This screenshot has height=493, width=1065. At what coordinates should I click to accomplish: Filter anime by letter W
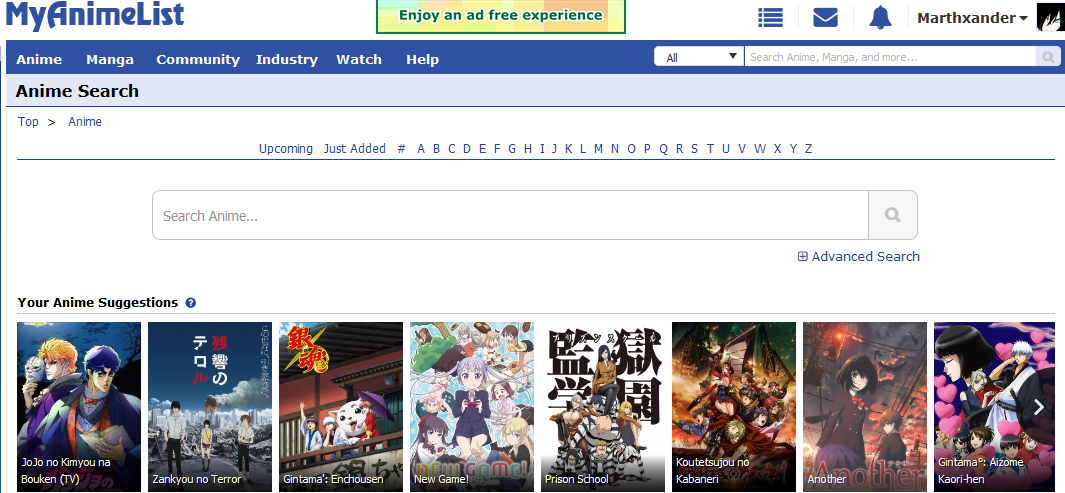coord(760,149)
